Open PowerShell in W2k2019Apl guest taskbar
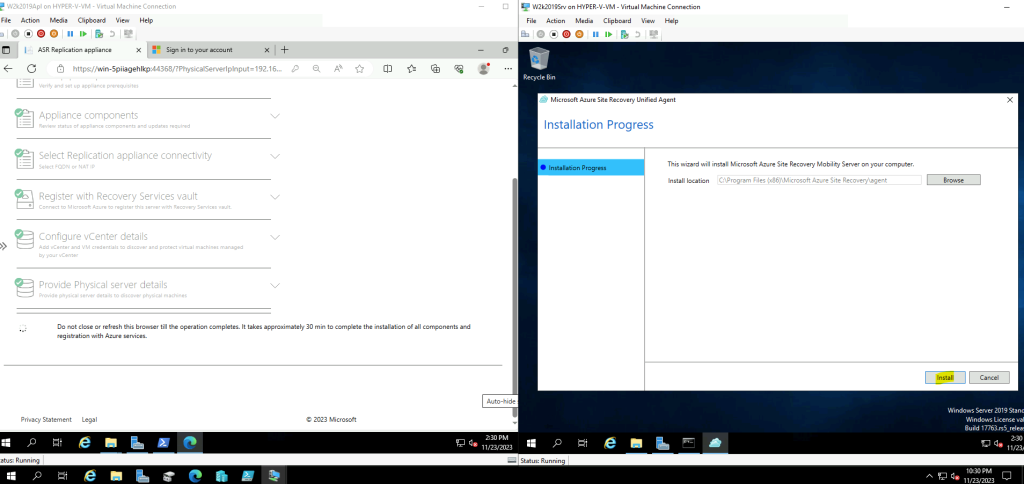Viewport: 1024px width, 484px height. 163,443
